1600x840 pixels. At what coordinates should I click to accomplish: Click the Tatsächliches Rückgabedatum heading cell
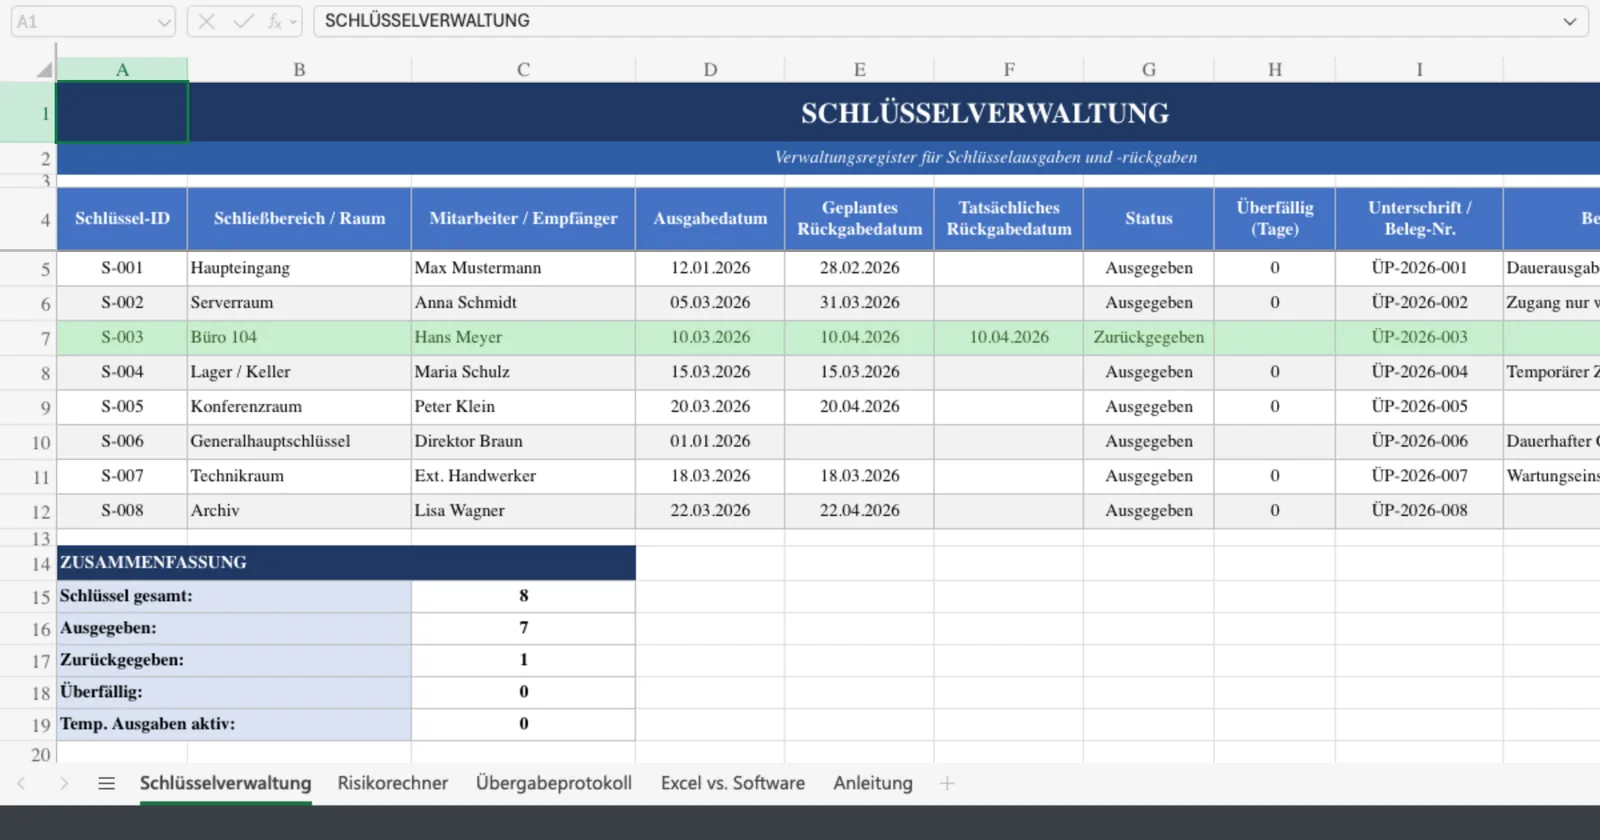tap(1009, 218)
